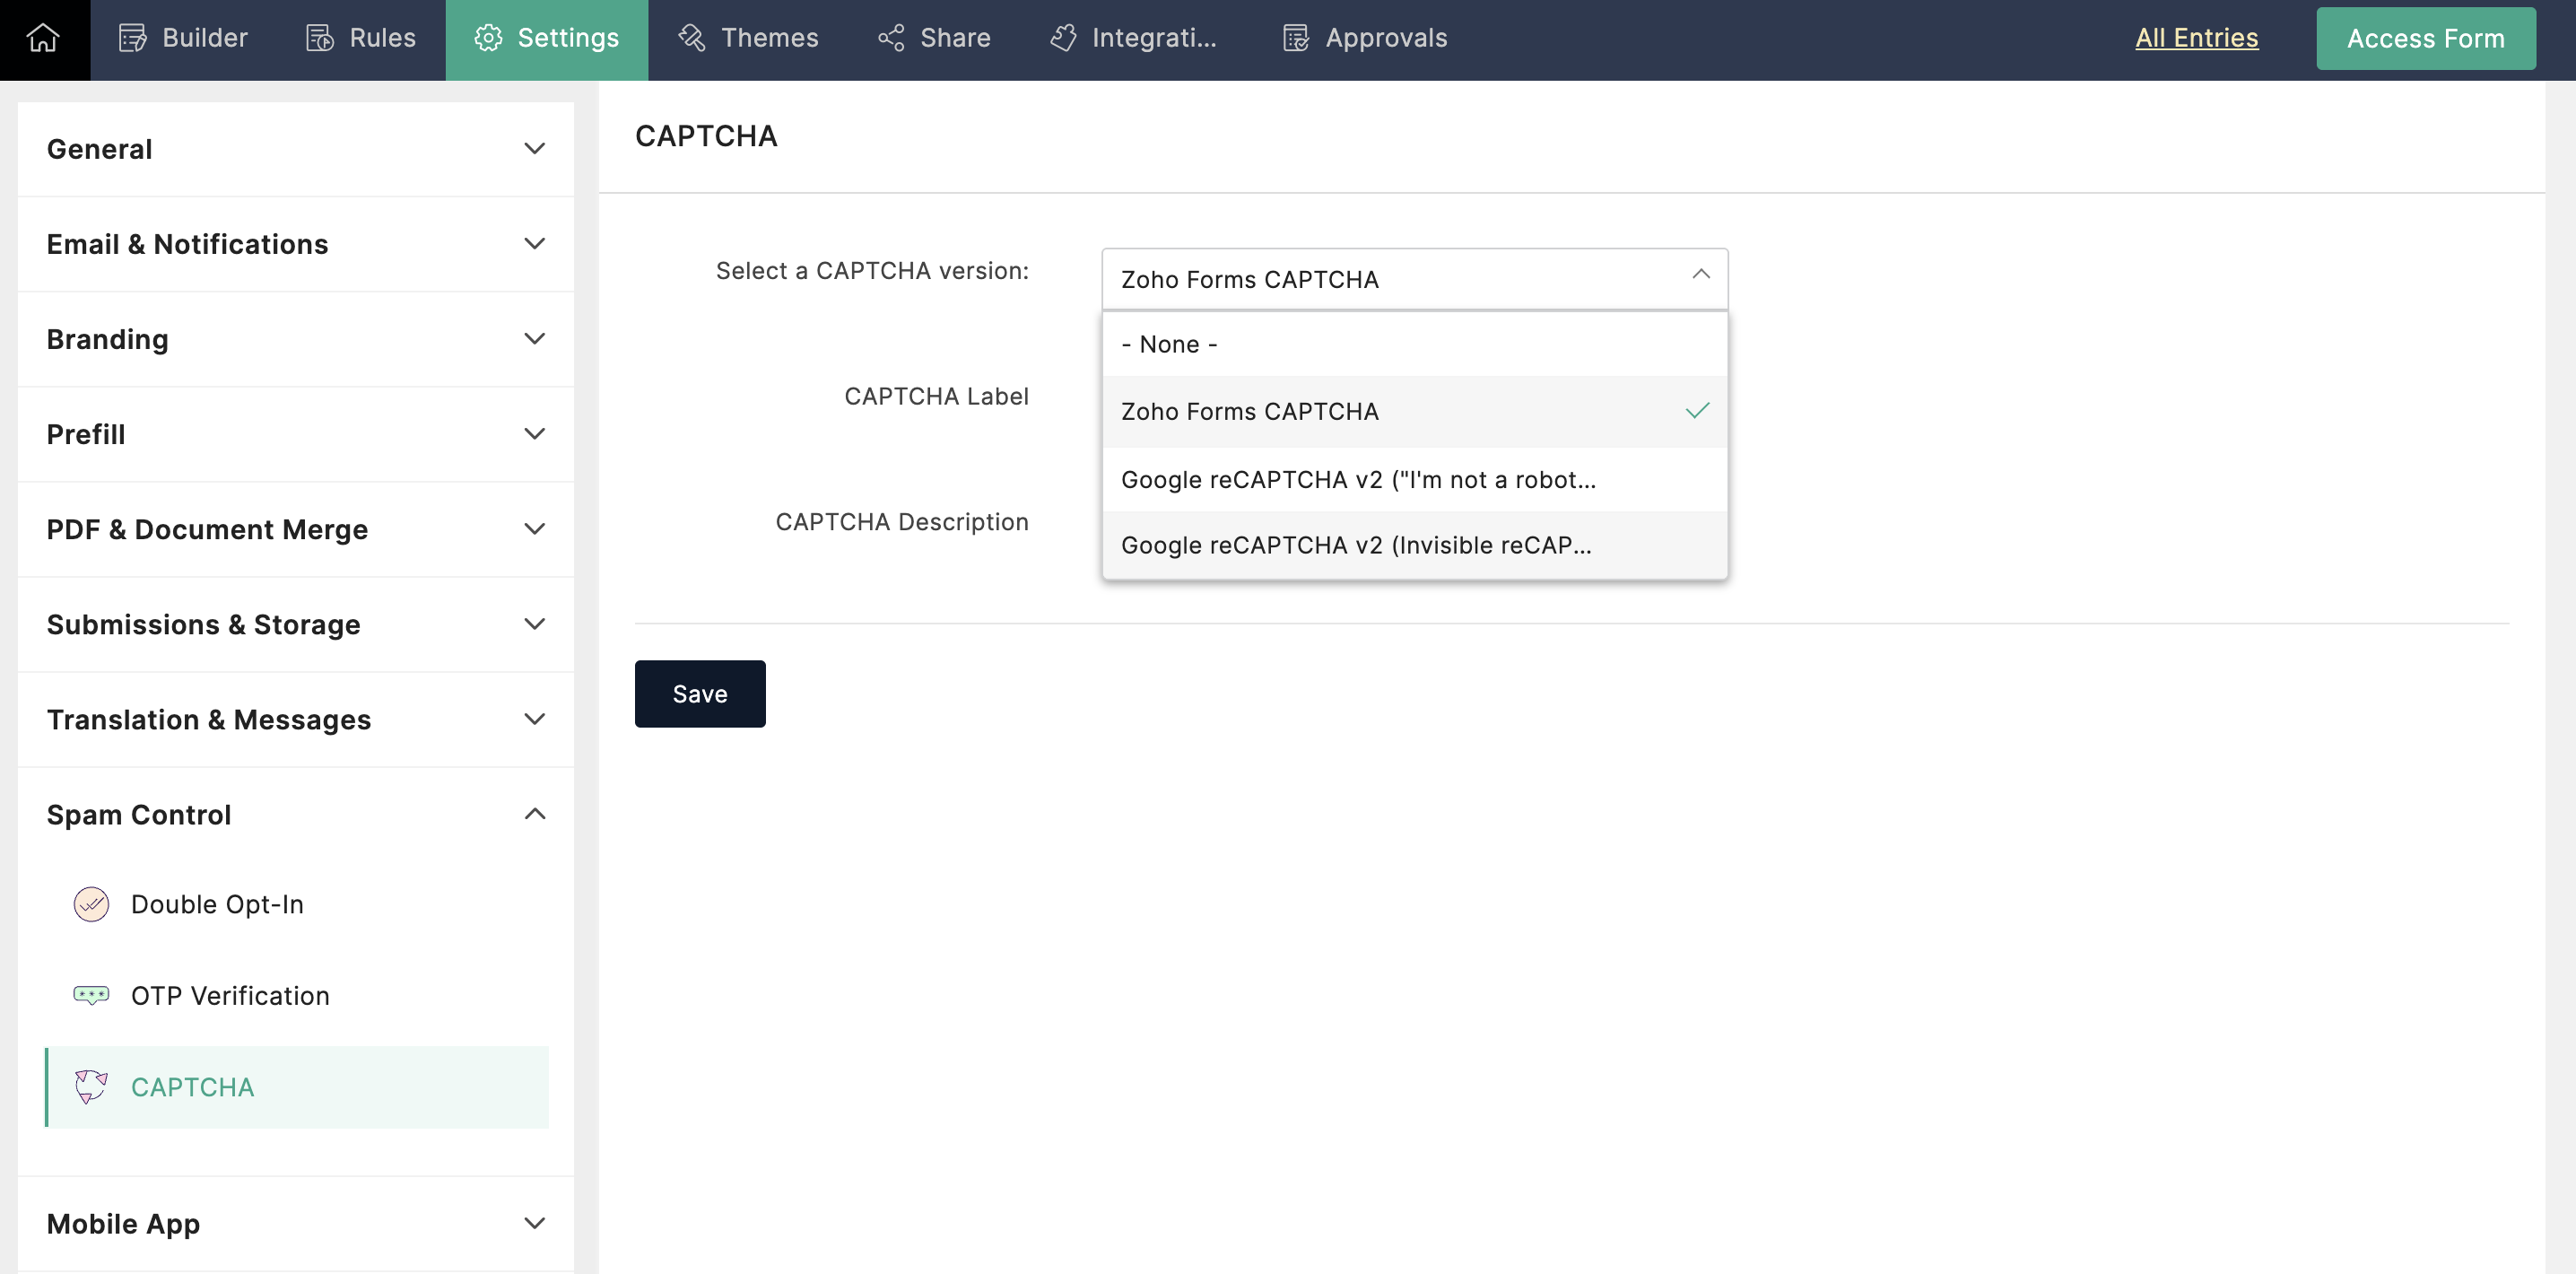Select Google reCAPTCHA v2 Invisible option
This screenshot has width=2576, height=1274.
pos(1355,545)
